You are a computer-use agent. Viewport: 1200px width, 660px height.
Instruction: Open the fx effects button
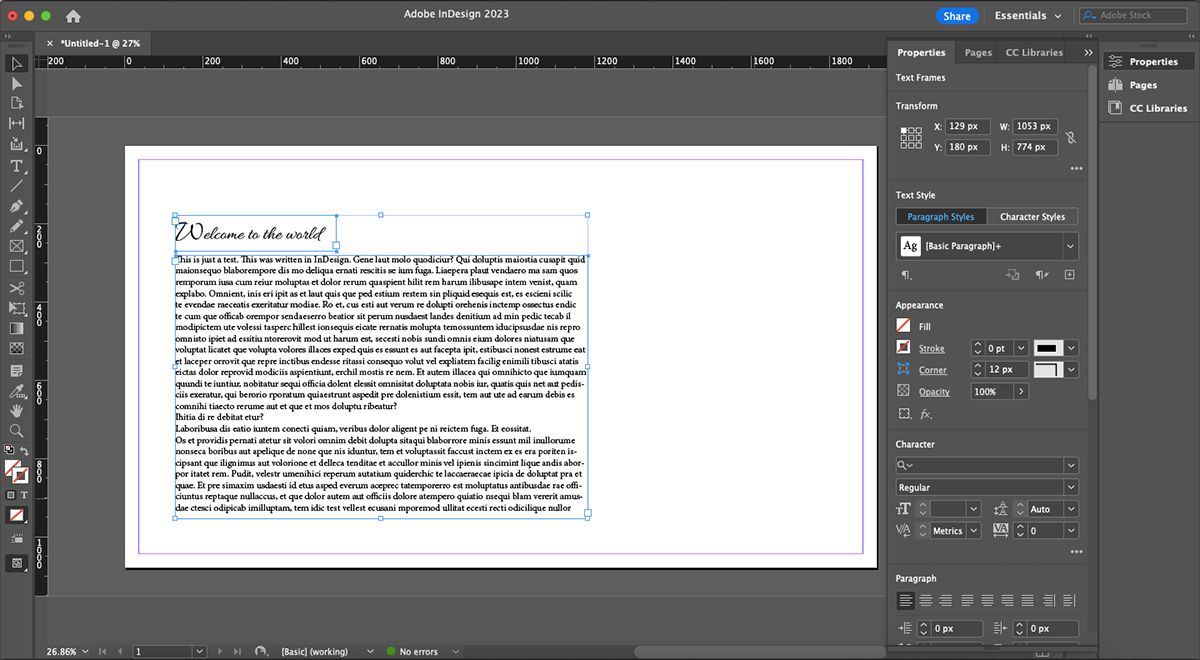pos(926,413)
